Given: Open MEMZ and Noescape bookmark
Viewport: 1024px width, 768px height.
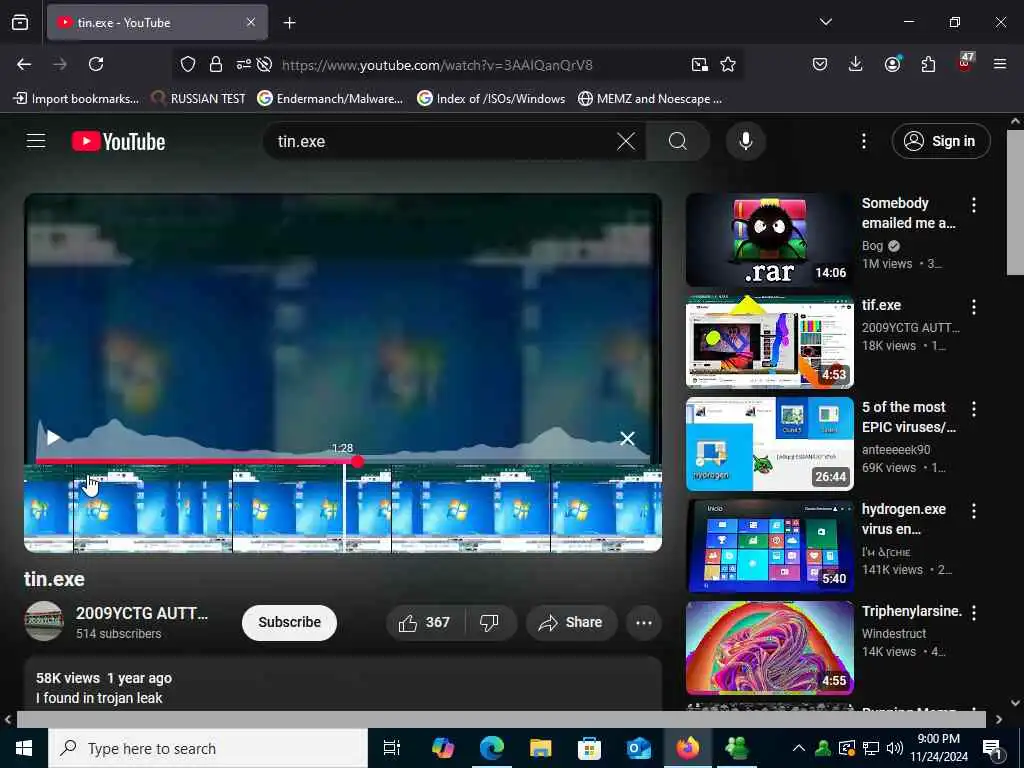Looking at the screenshot, I should point(650,99).
